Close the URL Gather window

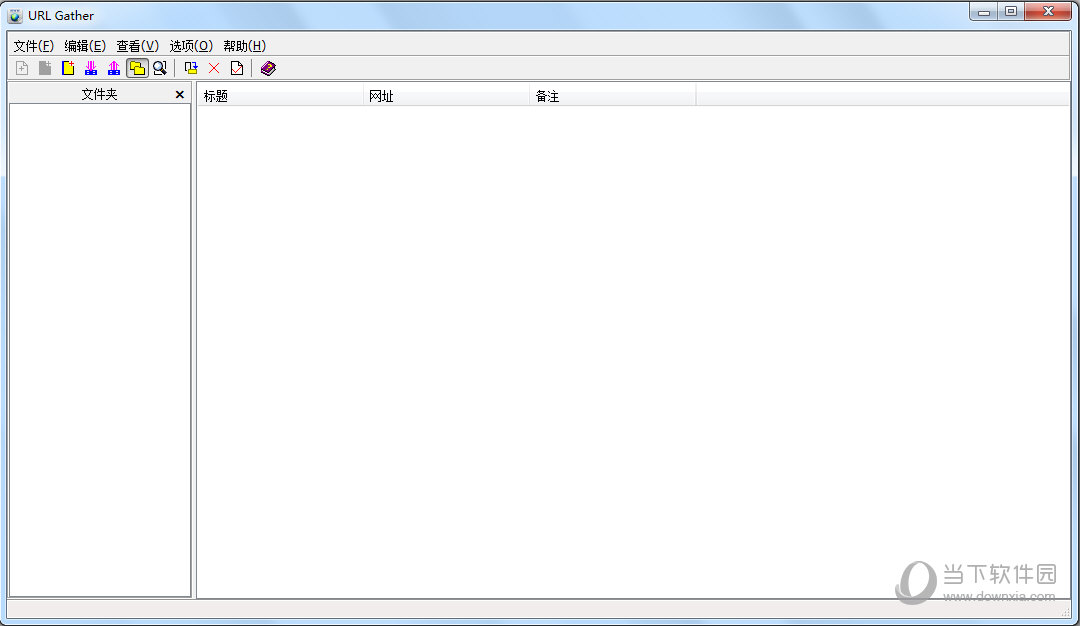click(1048, 12)
